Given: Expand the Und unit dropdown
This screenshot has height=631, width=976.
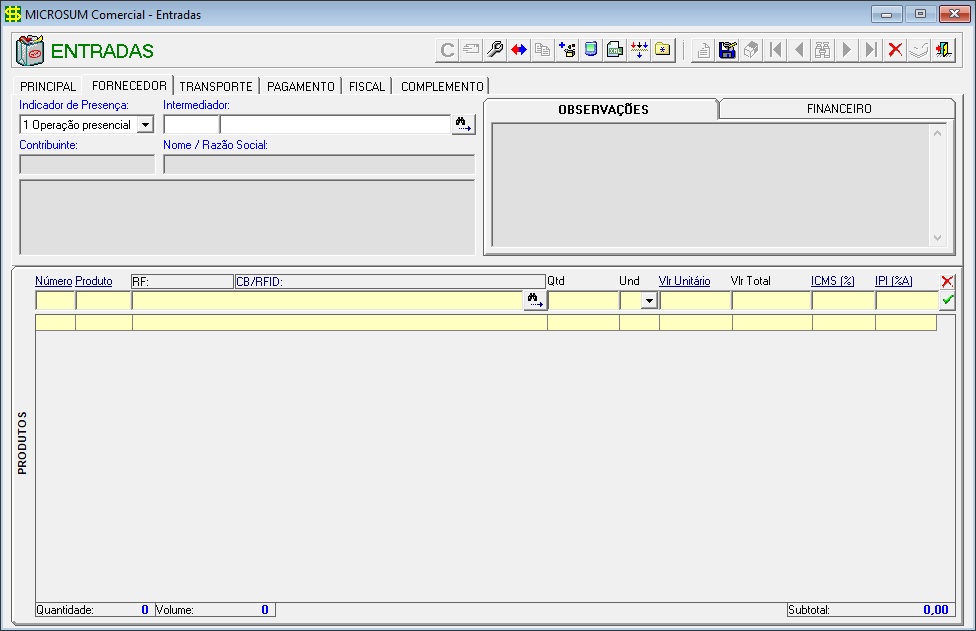Looking at the screenshot, I should [649, 300].
